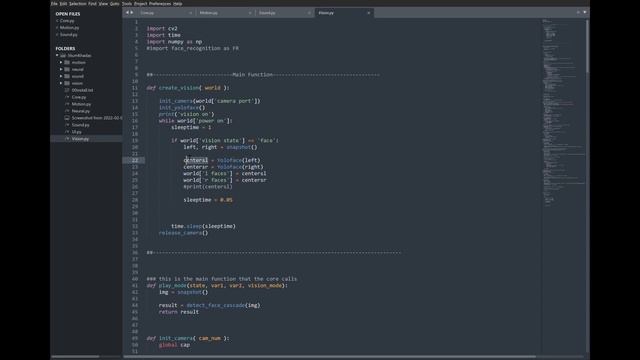
Task: Open the File menu
Action: (x=54, y=4)
